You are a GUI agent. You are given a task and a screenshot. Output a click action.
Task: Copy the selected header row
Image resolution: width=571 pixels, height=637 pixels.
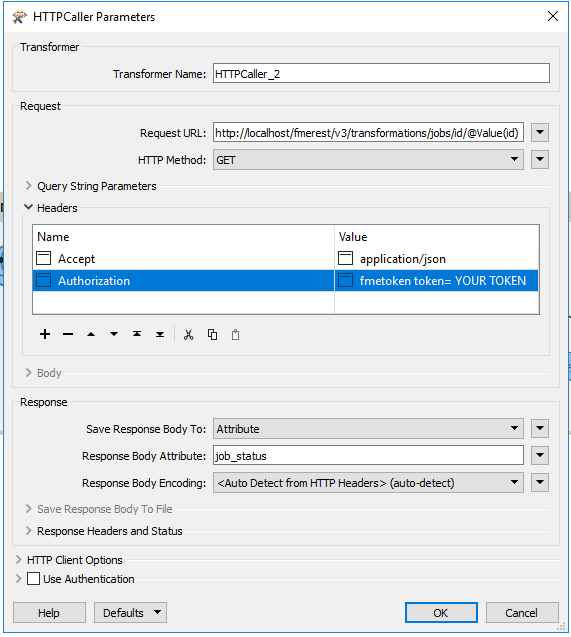tap(212, 334)
